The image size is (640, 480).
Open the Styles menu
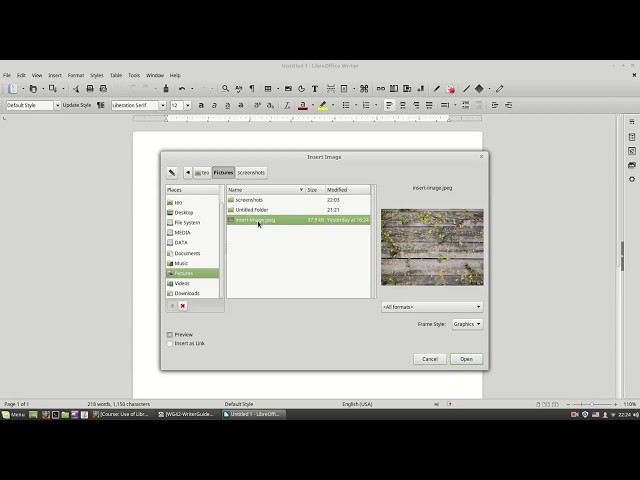(97, 76)
